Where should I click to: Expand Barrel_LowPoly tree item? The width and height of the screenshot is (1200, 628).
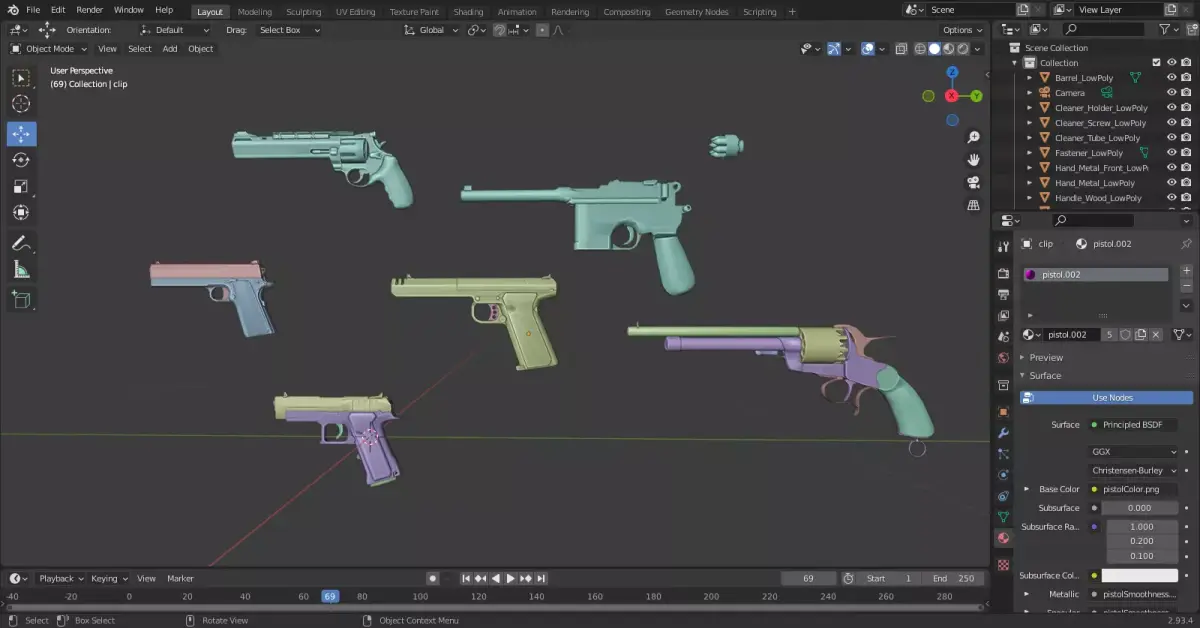(x=1029, y=78)
